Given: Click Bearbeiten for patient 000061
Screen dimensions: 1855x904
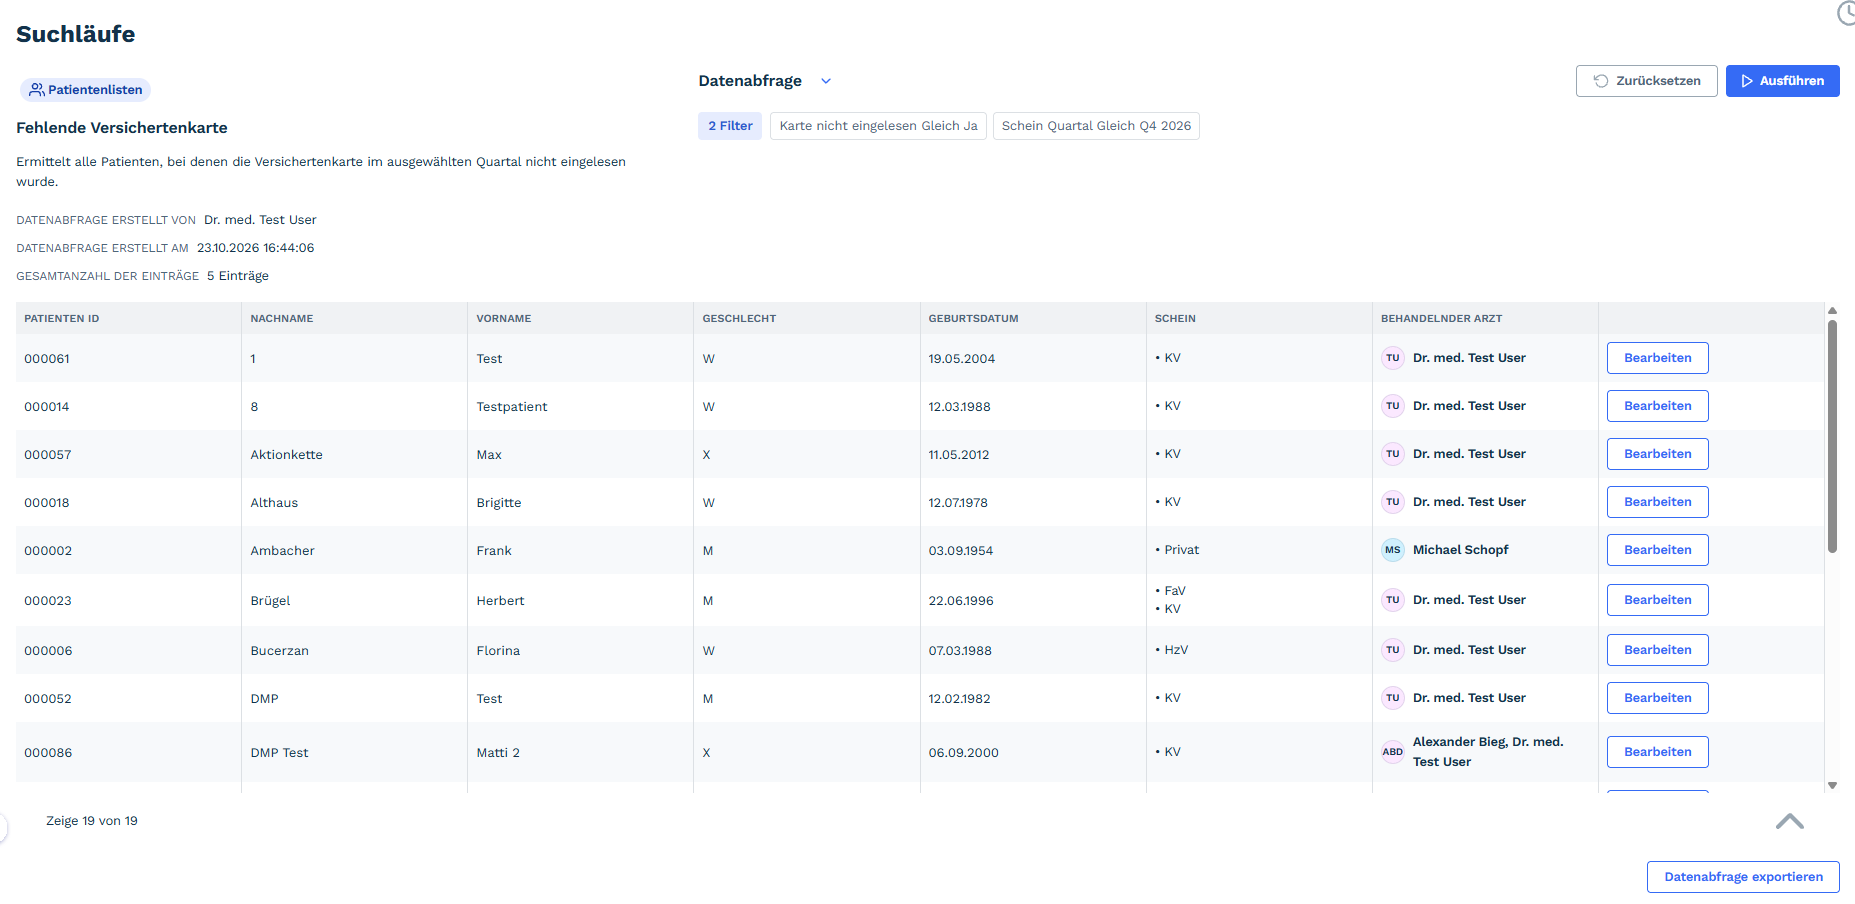Looking at the screenshot, I should click(1657, 358).
